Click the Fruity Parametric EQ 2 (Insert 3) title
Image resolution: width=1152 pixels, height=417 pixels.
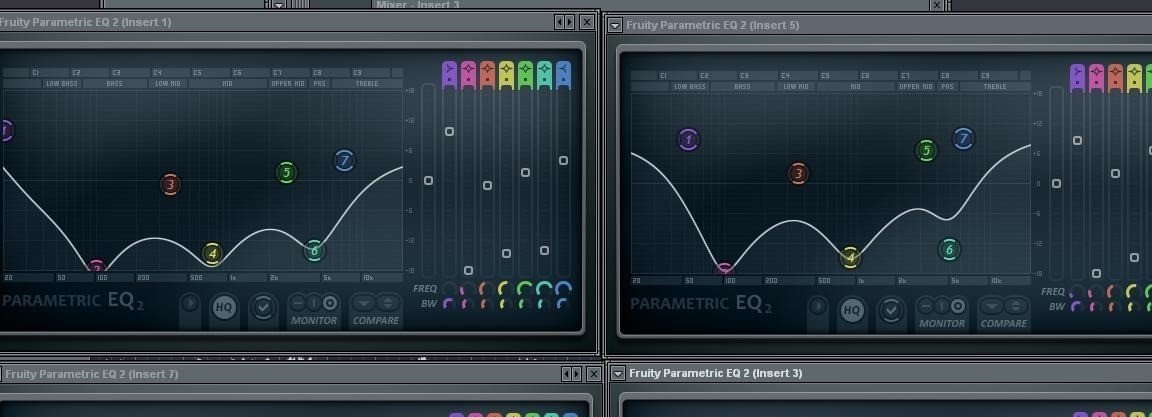tap(716, 373)
